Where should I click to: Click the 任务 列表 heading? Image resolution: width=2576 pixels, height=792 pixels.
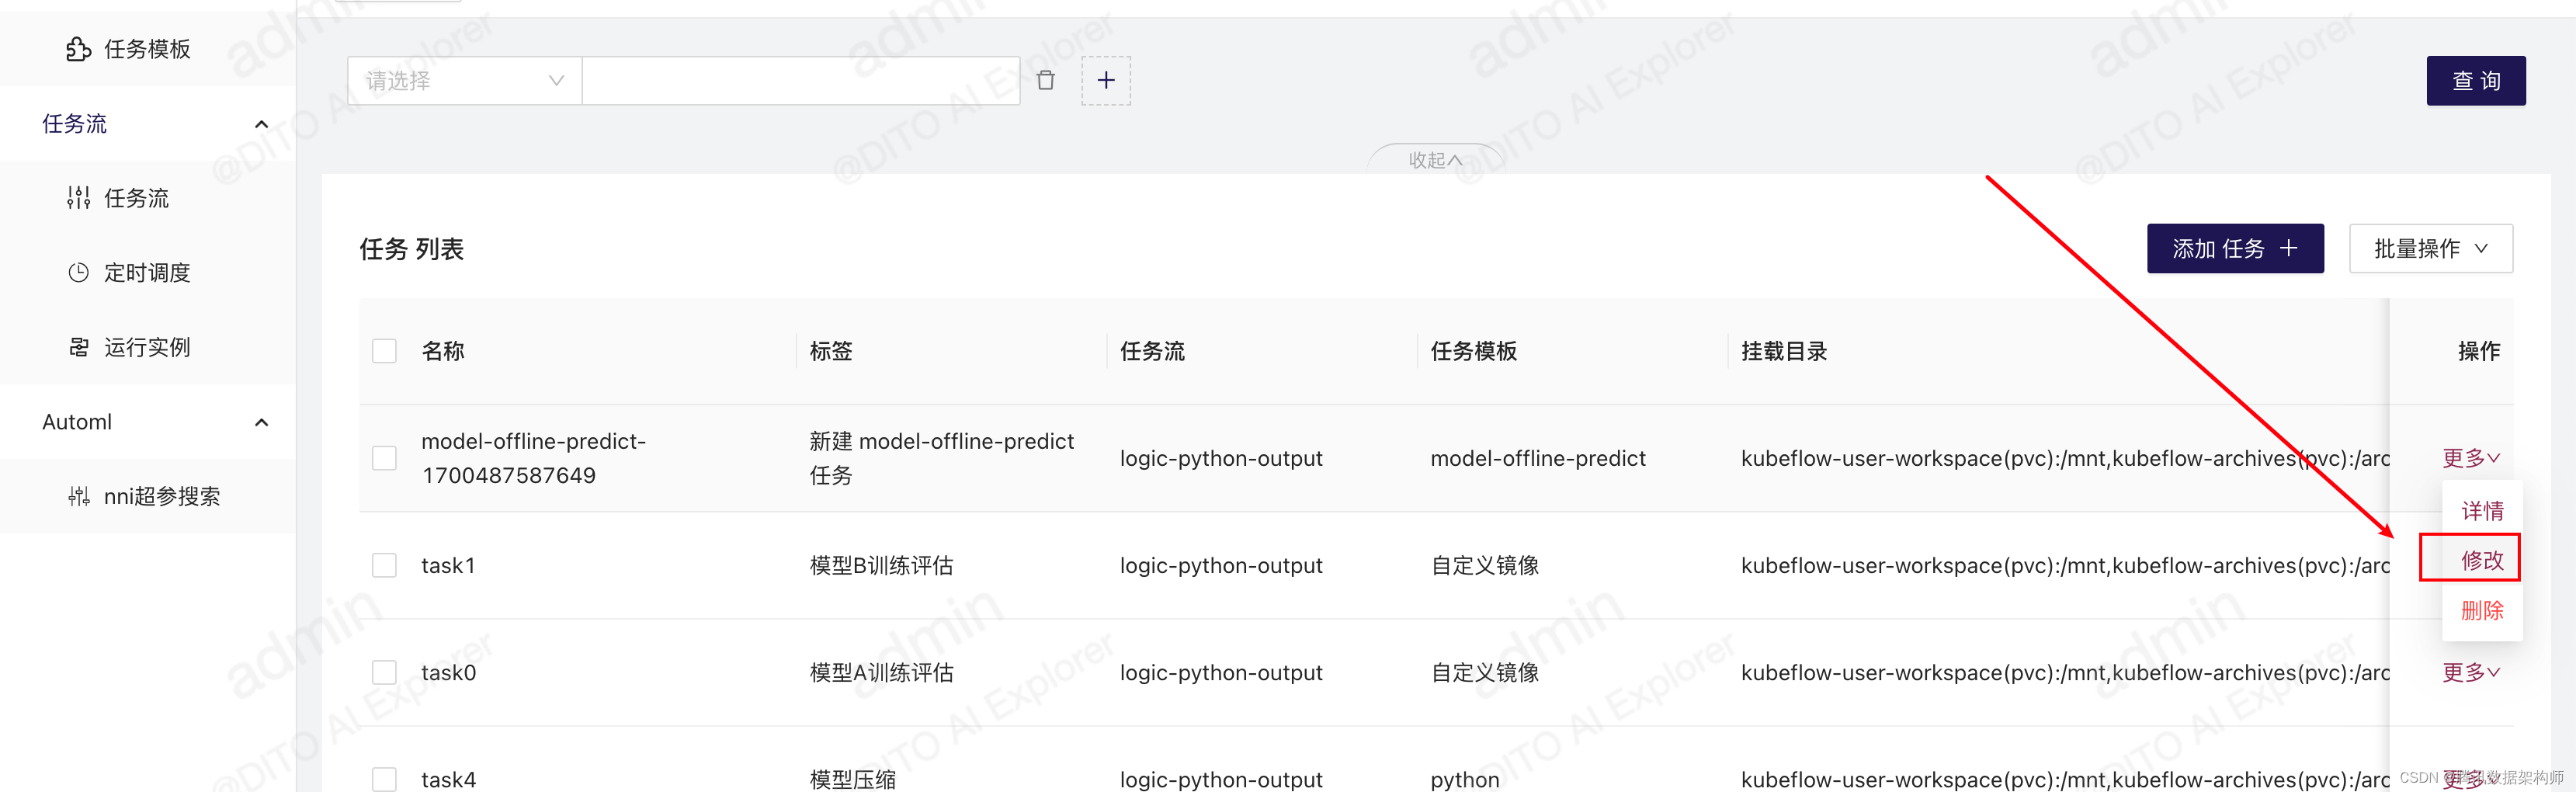pos(411,249)
